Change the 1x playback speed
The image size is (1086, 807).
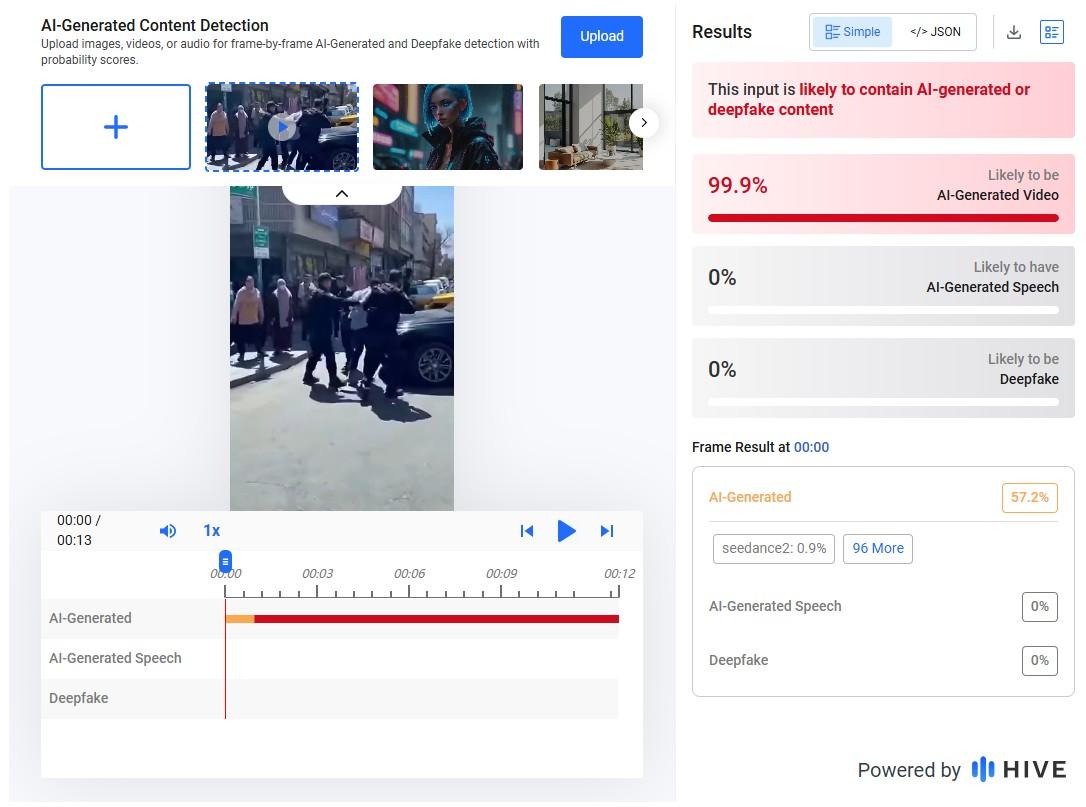click(x=212, y=531)
